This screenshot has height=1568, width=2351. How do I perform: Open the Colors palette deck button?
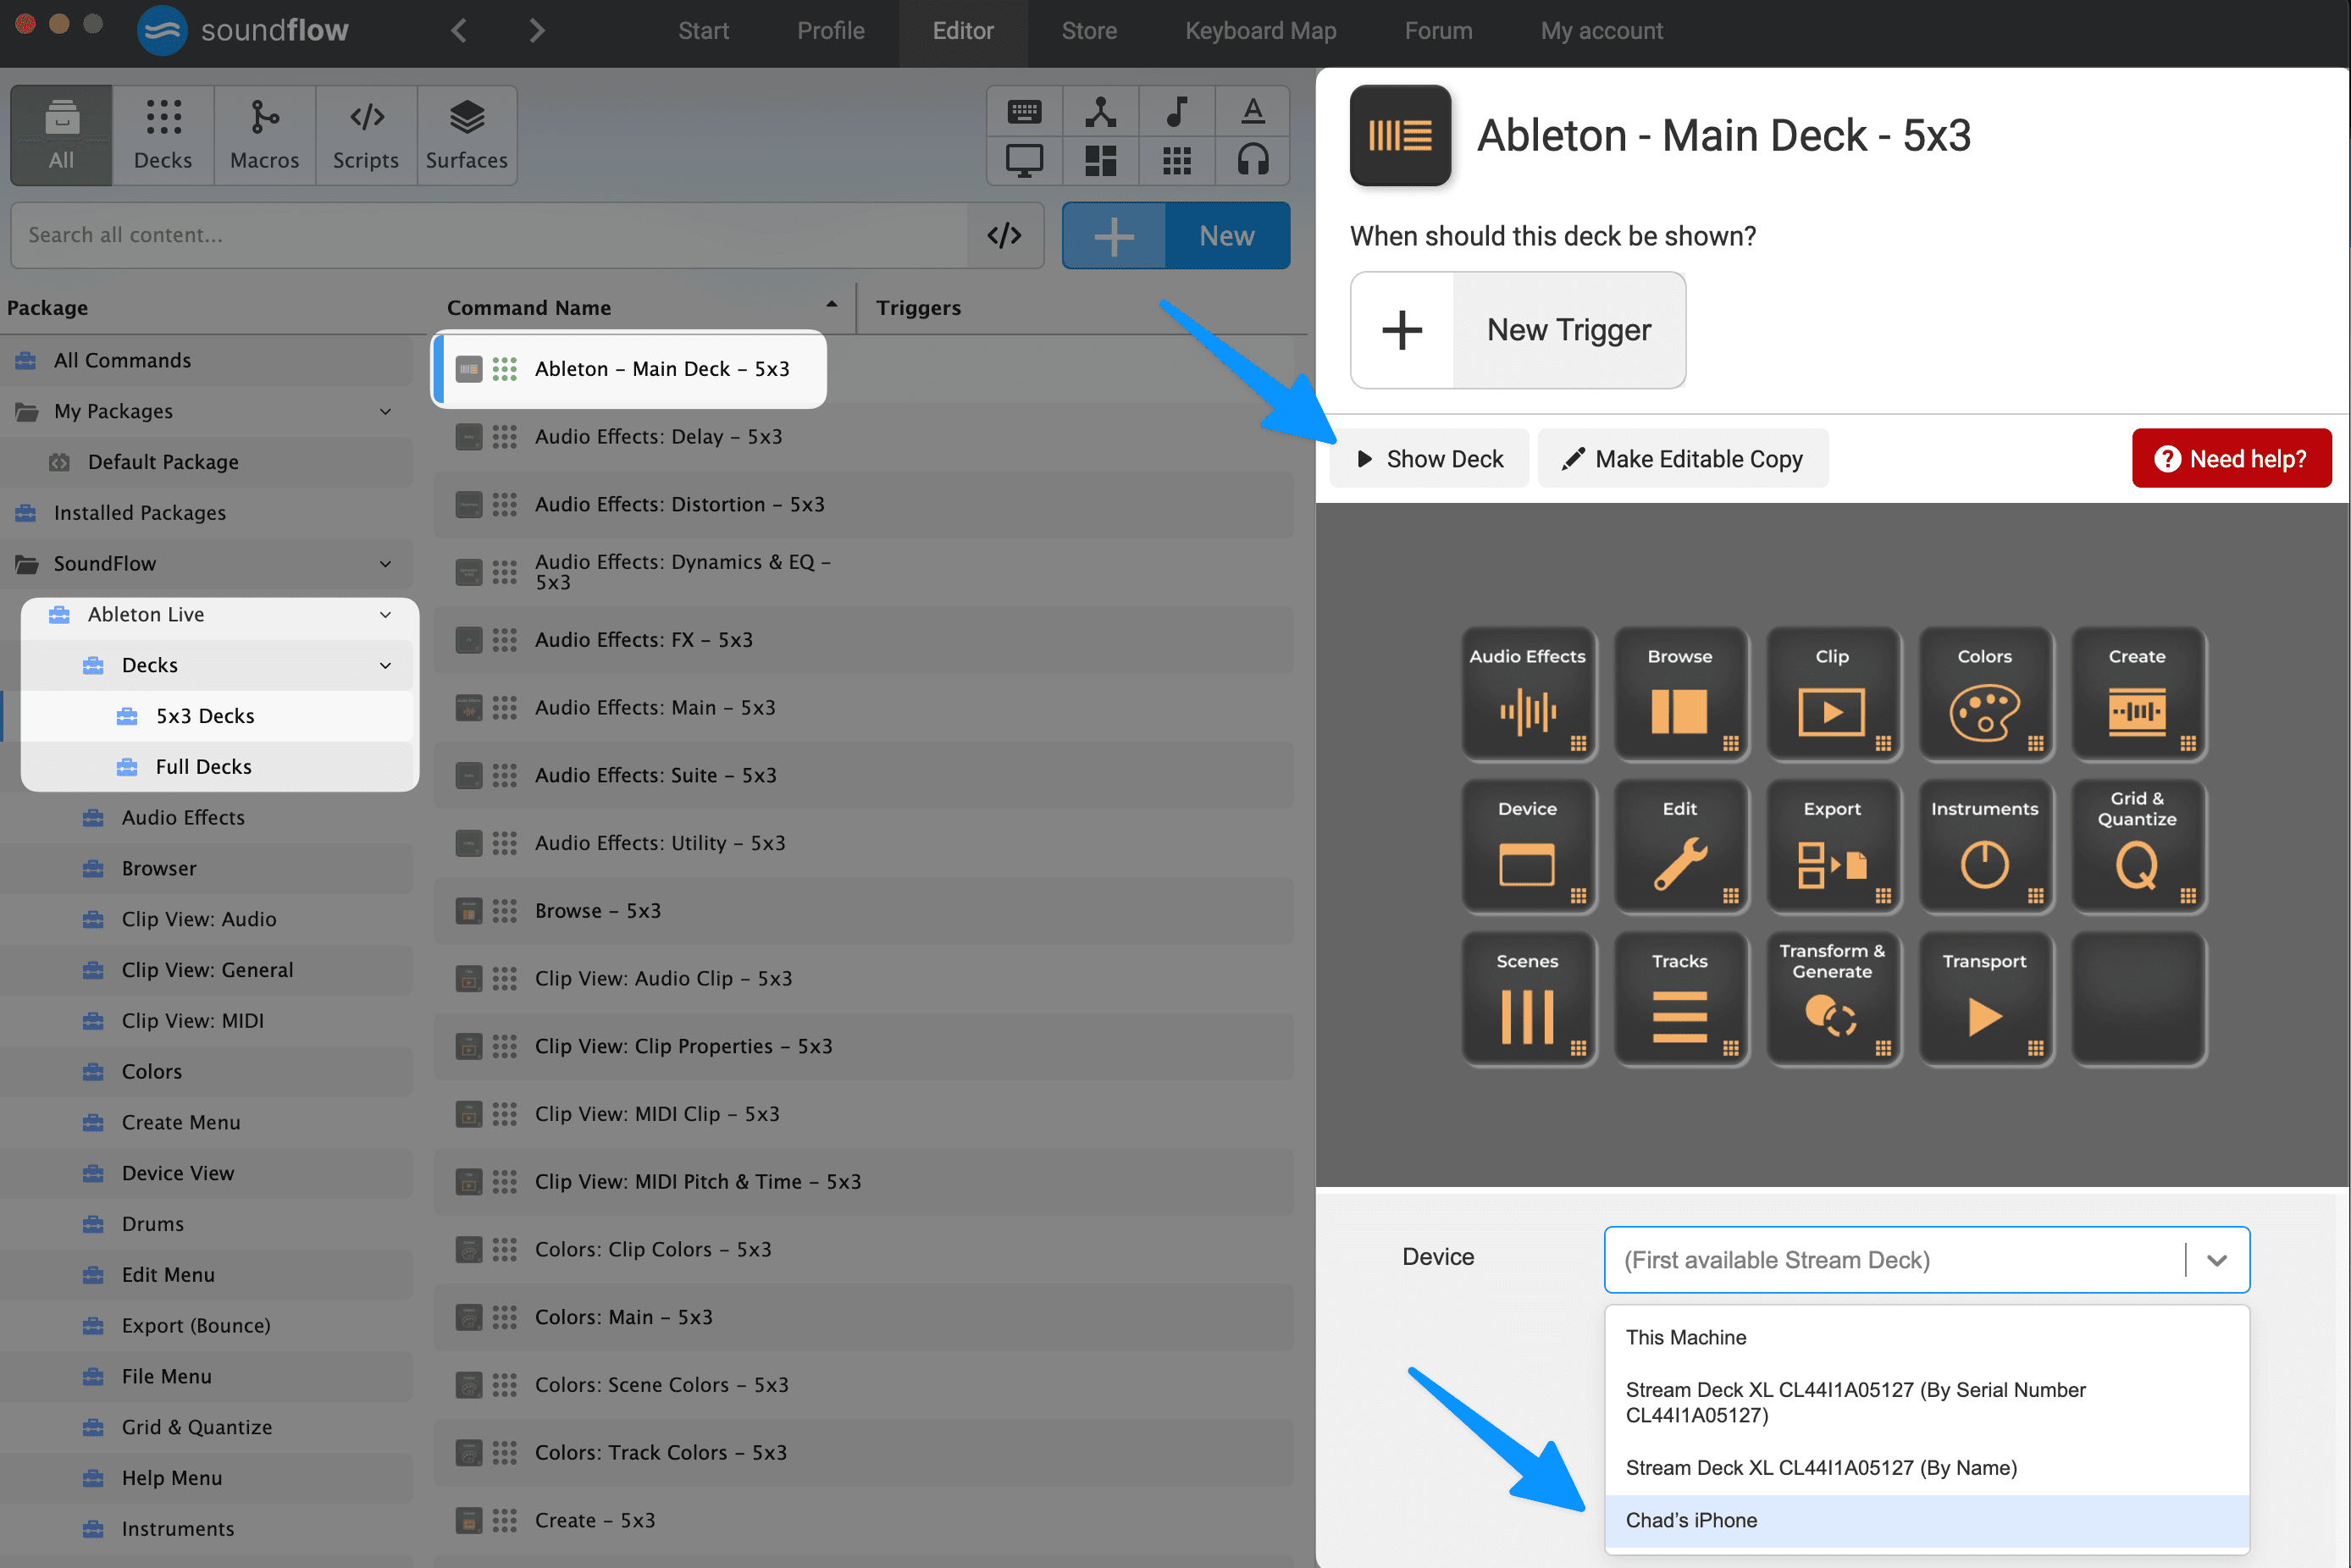[1984, 694]
